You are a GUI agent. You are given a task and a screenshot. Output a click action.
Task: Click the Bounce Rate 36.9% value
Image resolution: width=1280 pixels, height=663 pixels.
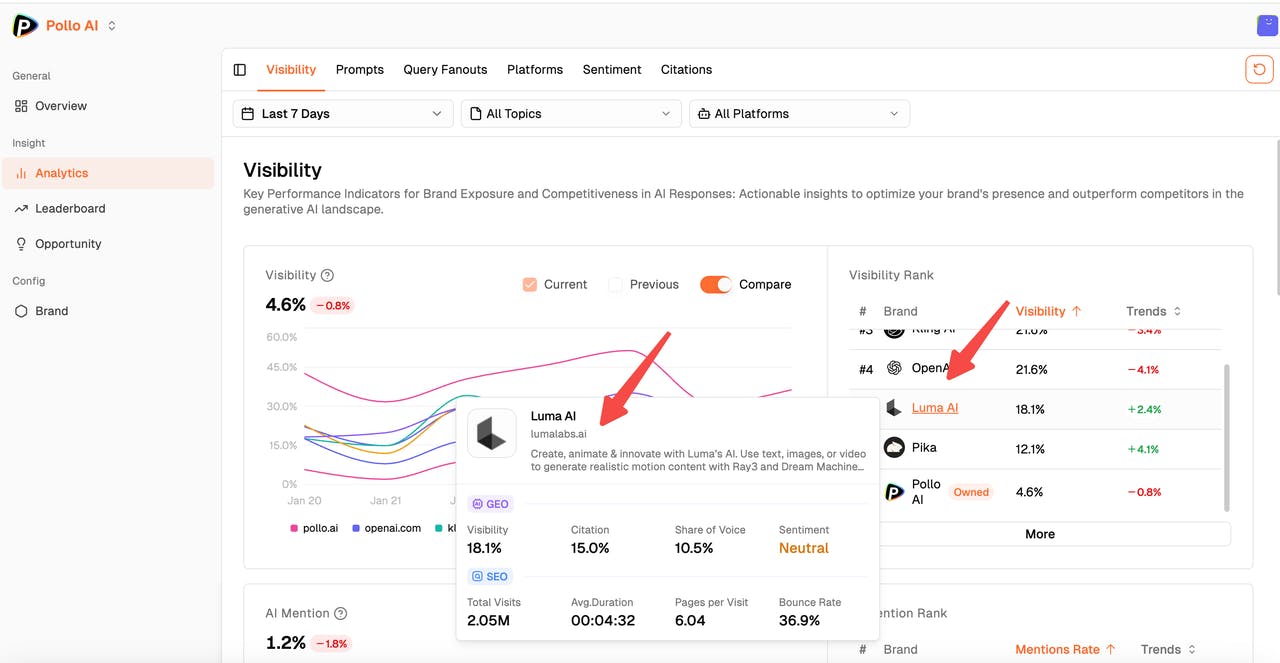[800, 620]
